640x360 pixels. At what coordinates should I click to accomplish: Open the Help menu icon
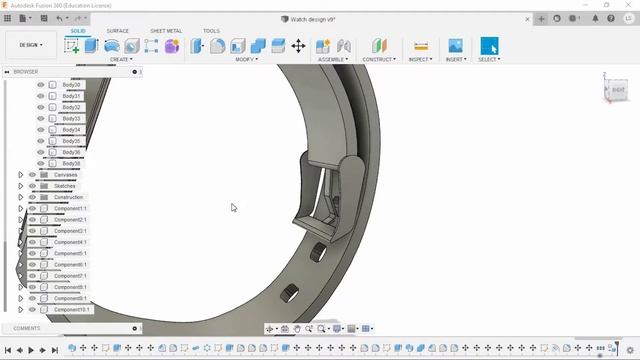[611, 18]
